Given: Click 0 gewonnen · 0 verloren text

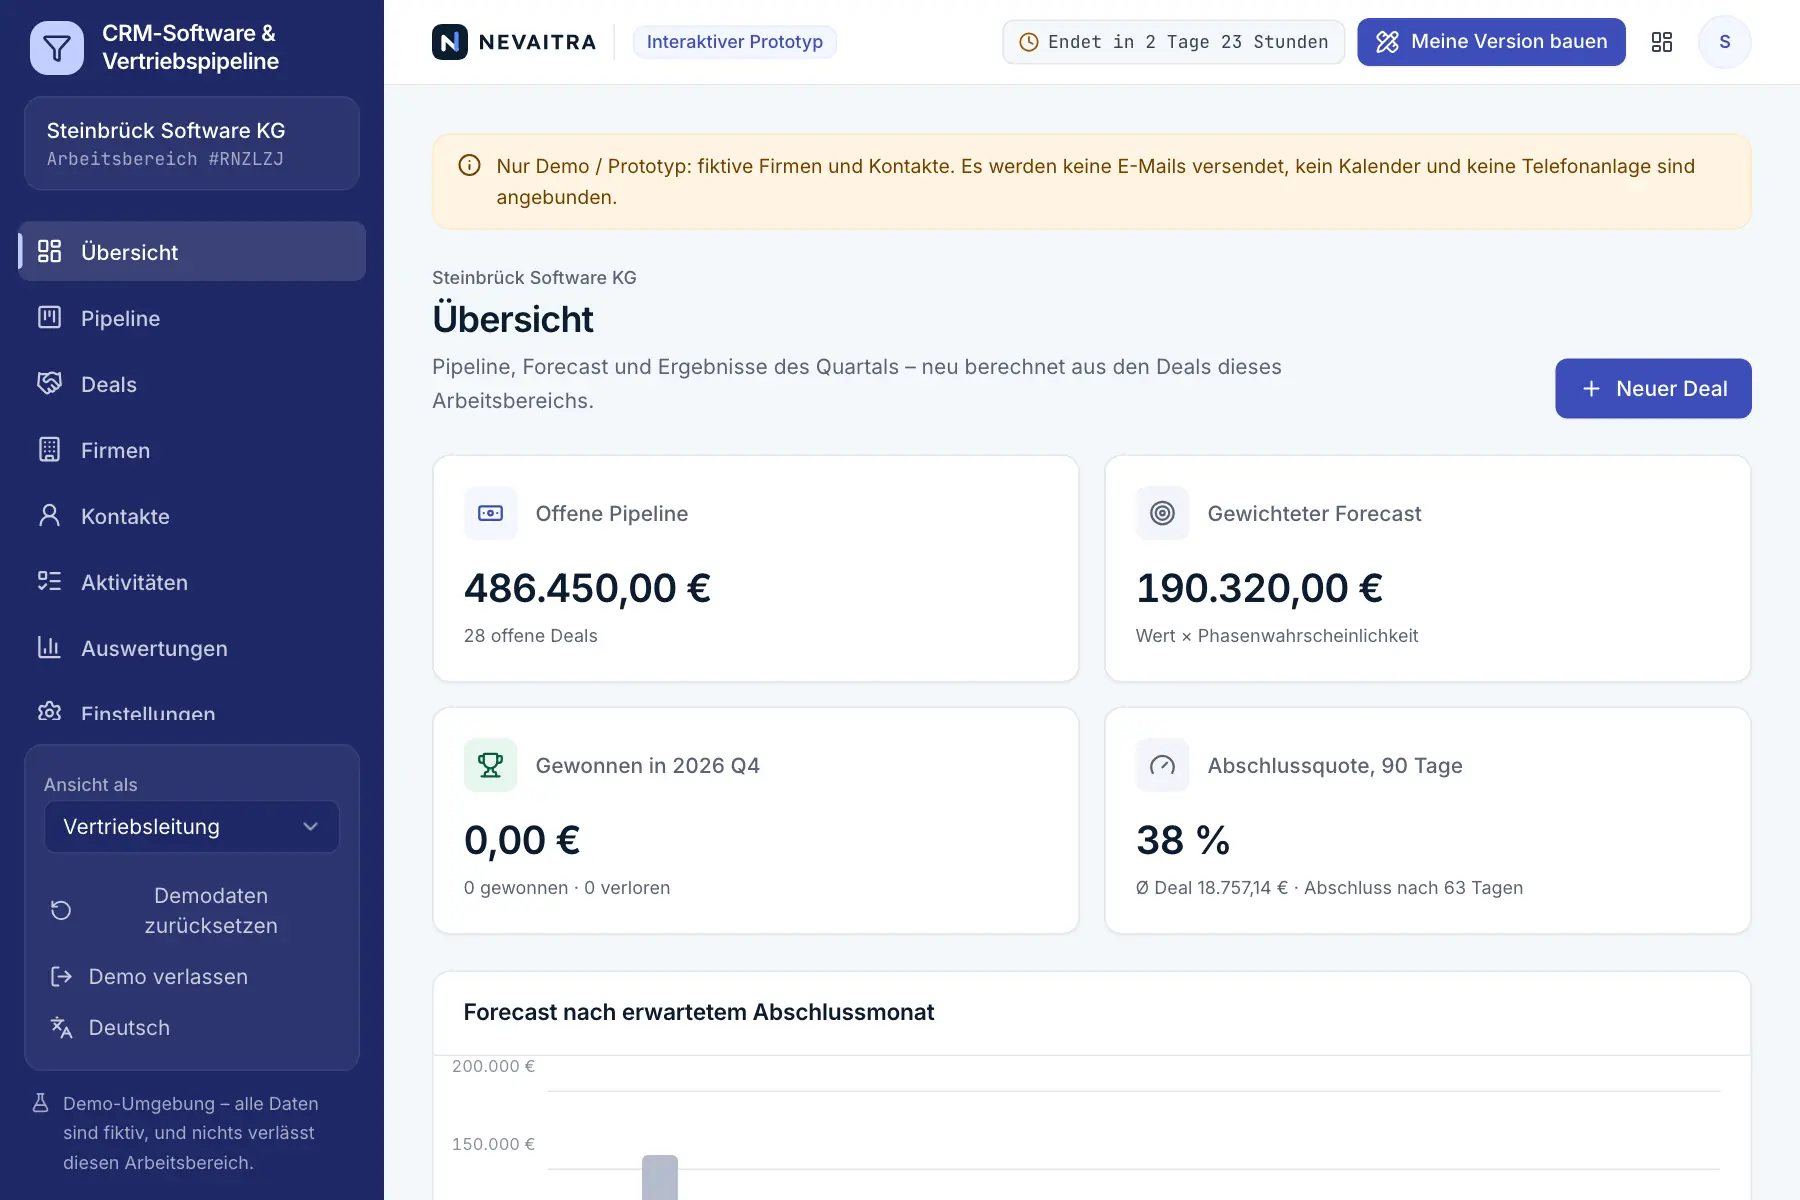Looking at the screenshot, I should pos(567,888).
